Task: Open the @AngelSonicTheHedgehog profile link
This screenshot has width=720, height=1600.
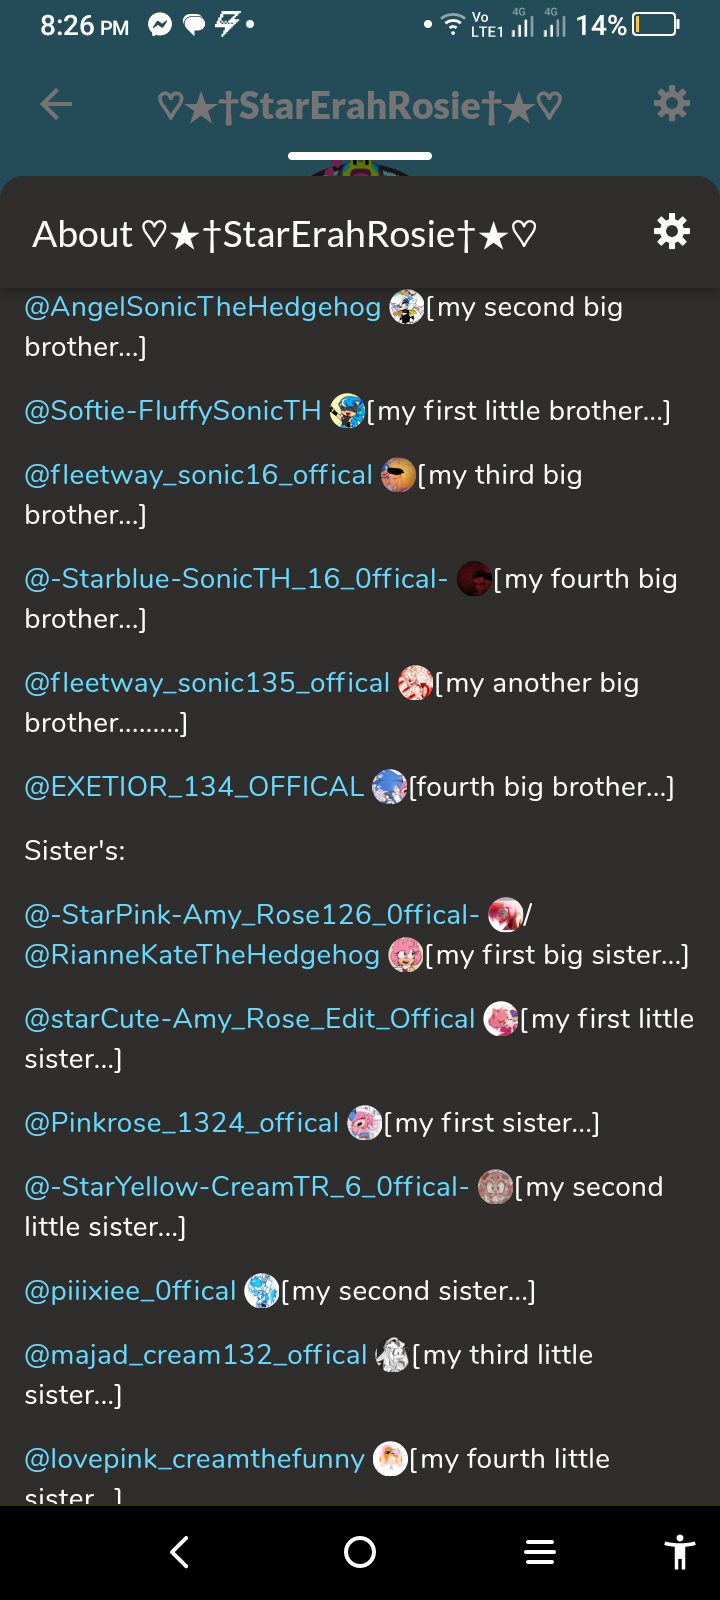Action: coord(203,307)
